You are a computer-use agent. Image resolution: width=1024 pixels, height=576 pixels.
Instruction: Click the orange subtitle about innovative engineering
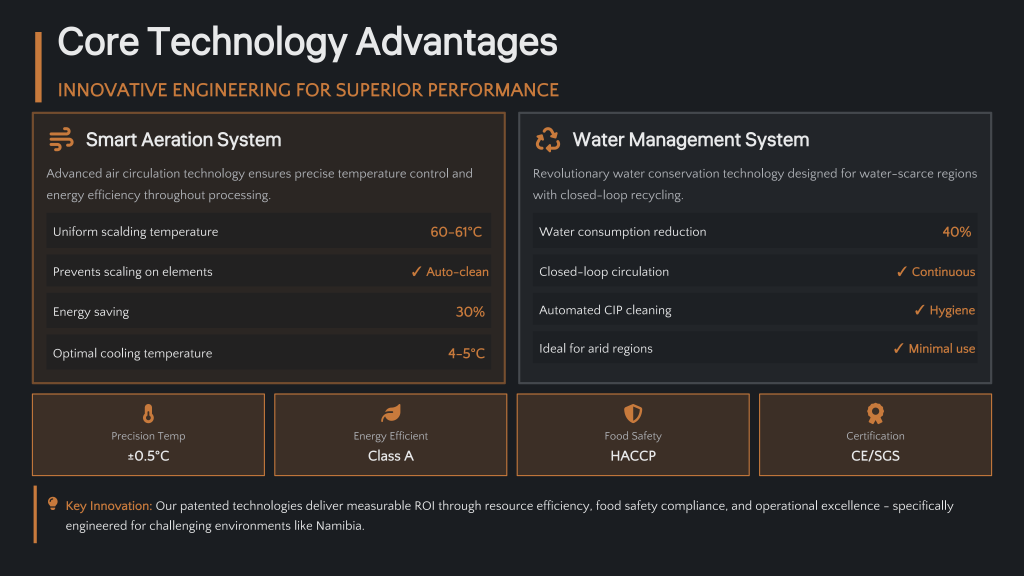308,90
